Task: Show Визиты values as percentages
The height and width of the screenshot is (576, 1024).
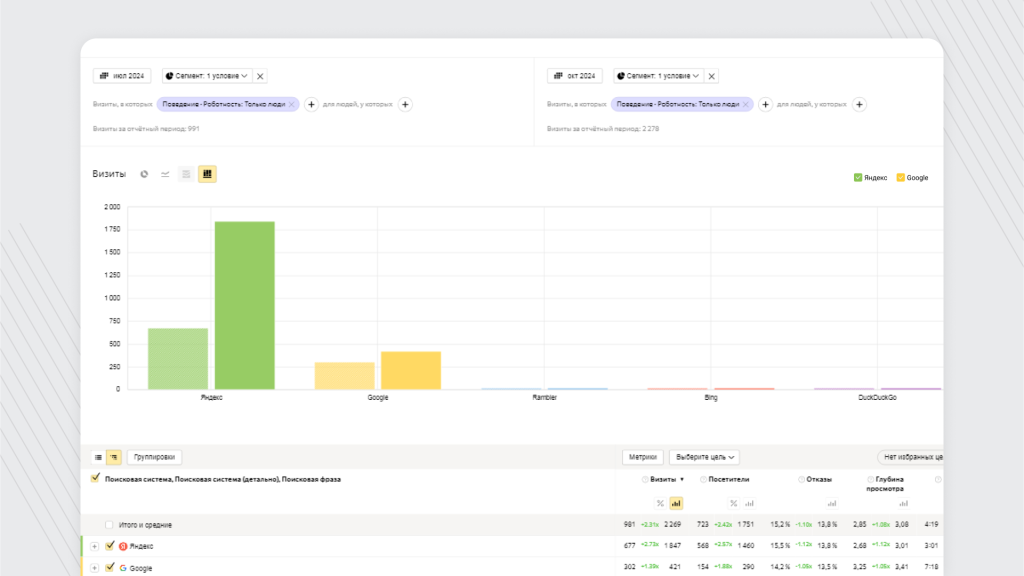Action: point(660,504)
